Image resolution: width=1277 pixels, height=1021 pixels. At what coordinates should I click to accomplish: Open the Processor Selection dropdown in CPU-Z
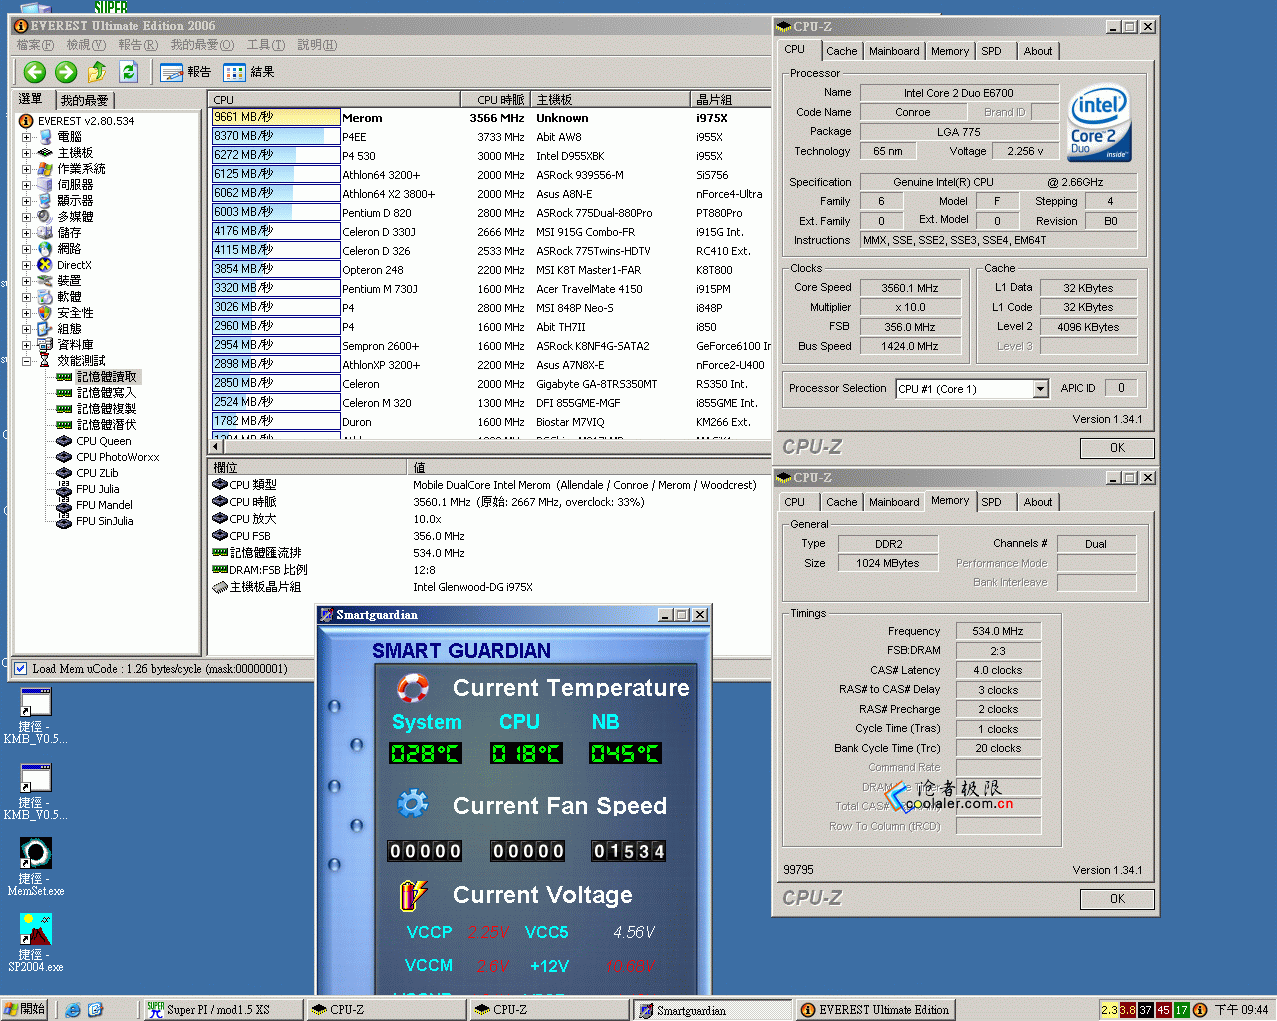click(1040, 389)
